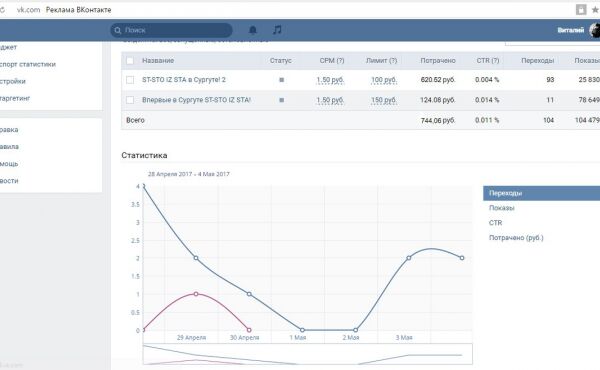The height and width of the screenshot is (370, 600).
Task: Switch chart to CTR metric
Action: click(495, 223)
